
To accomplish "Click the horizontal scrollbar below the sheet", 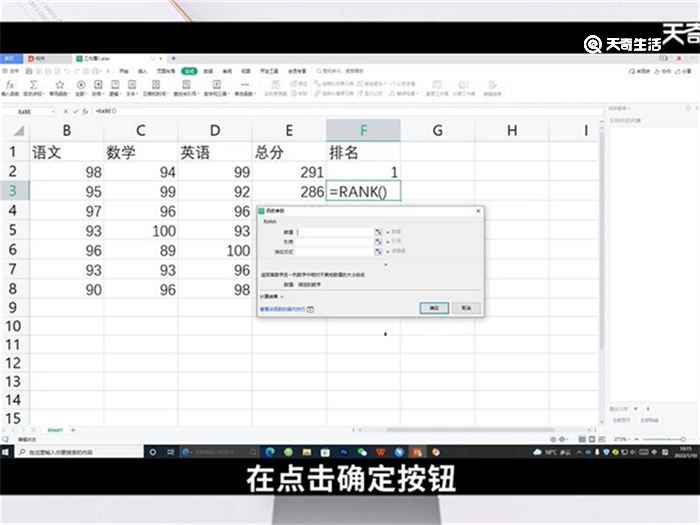I will click(469, 430).
